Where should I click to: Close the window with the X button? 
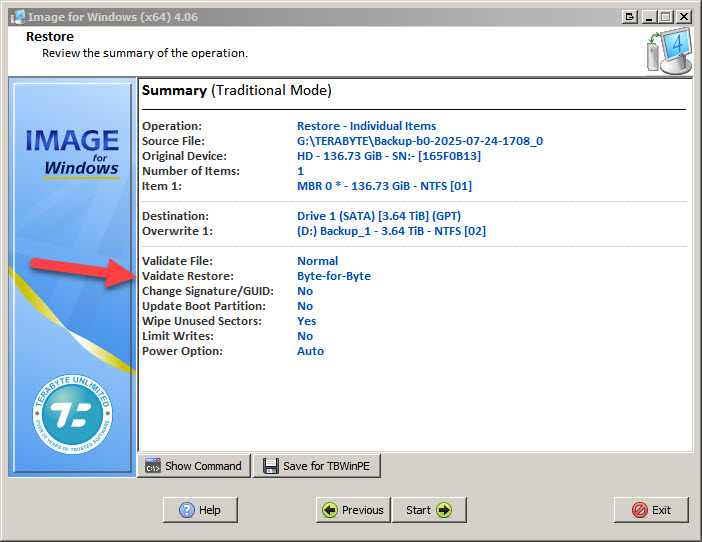click(684, 17)
